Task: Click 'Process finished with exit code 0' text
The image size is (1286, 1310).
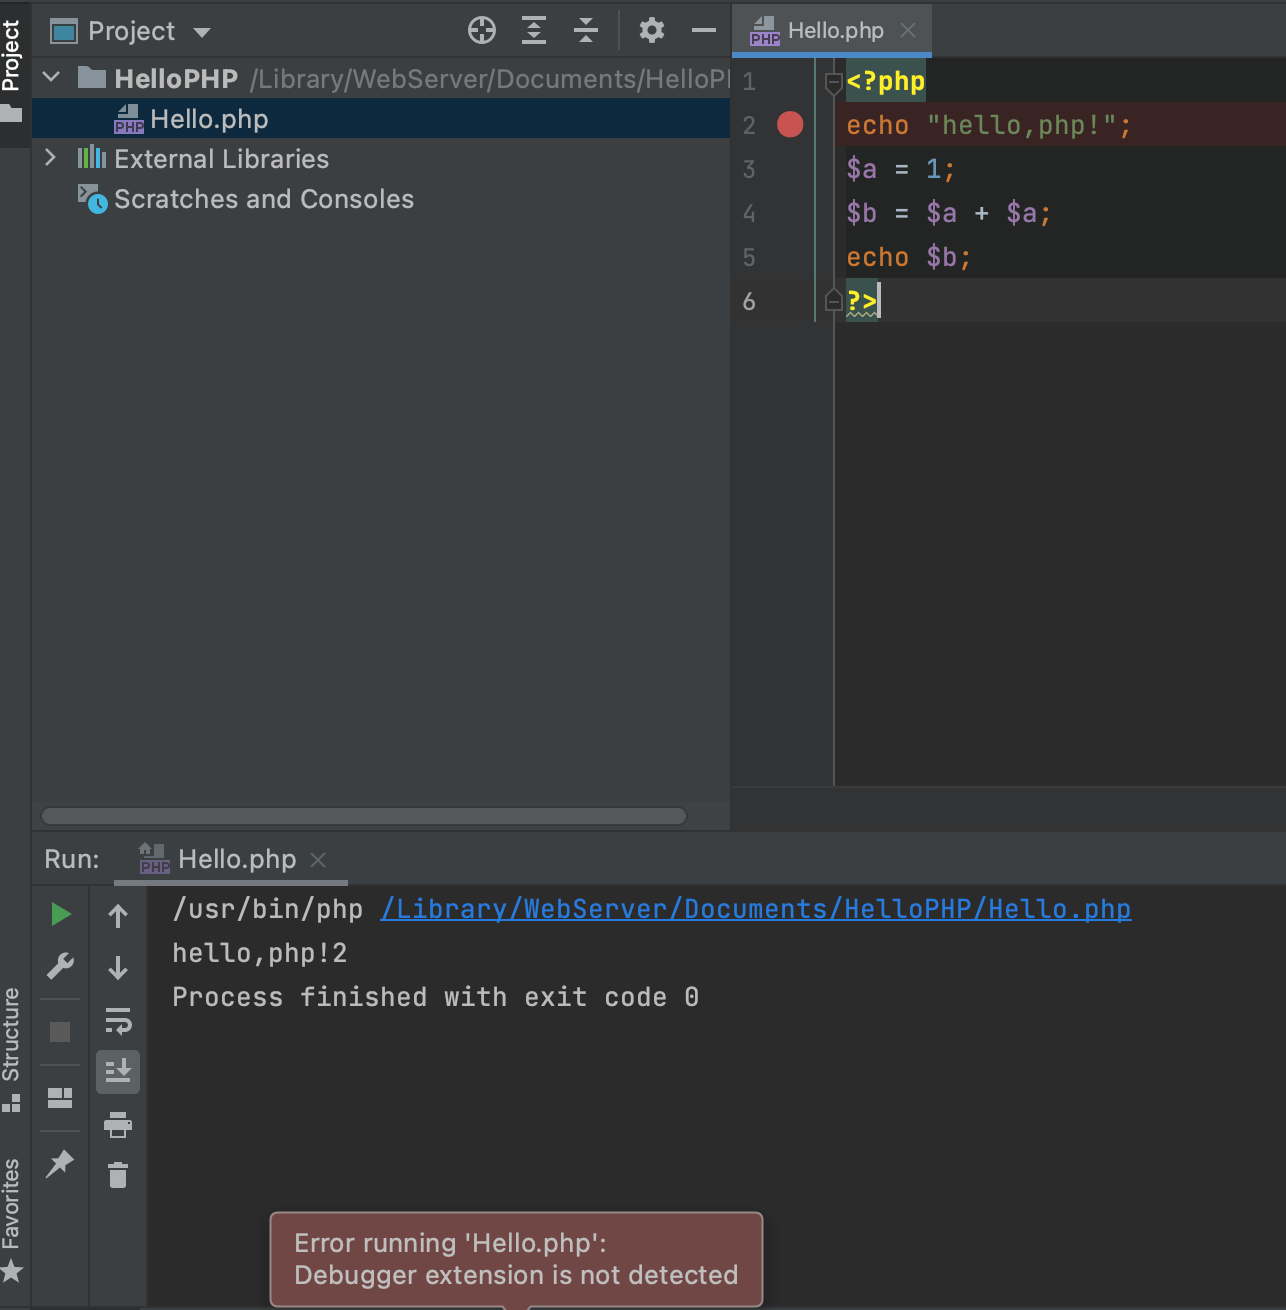Action: click(436, 997)
